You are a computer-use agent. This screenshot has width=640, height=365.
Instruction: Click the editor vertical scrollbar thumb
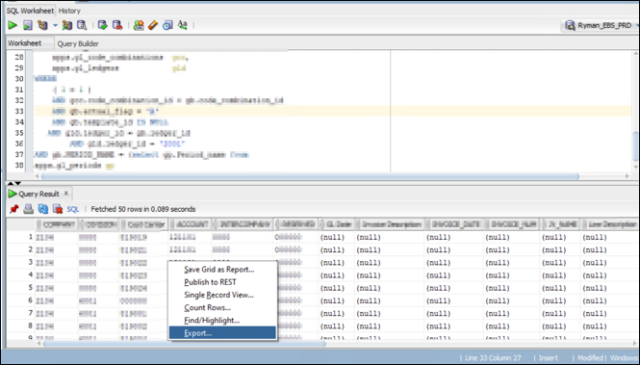[636, 146]
